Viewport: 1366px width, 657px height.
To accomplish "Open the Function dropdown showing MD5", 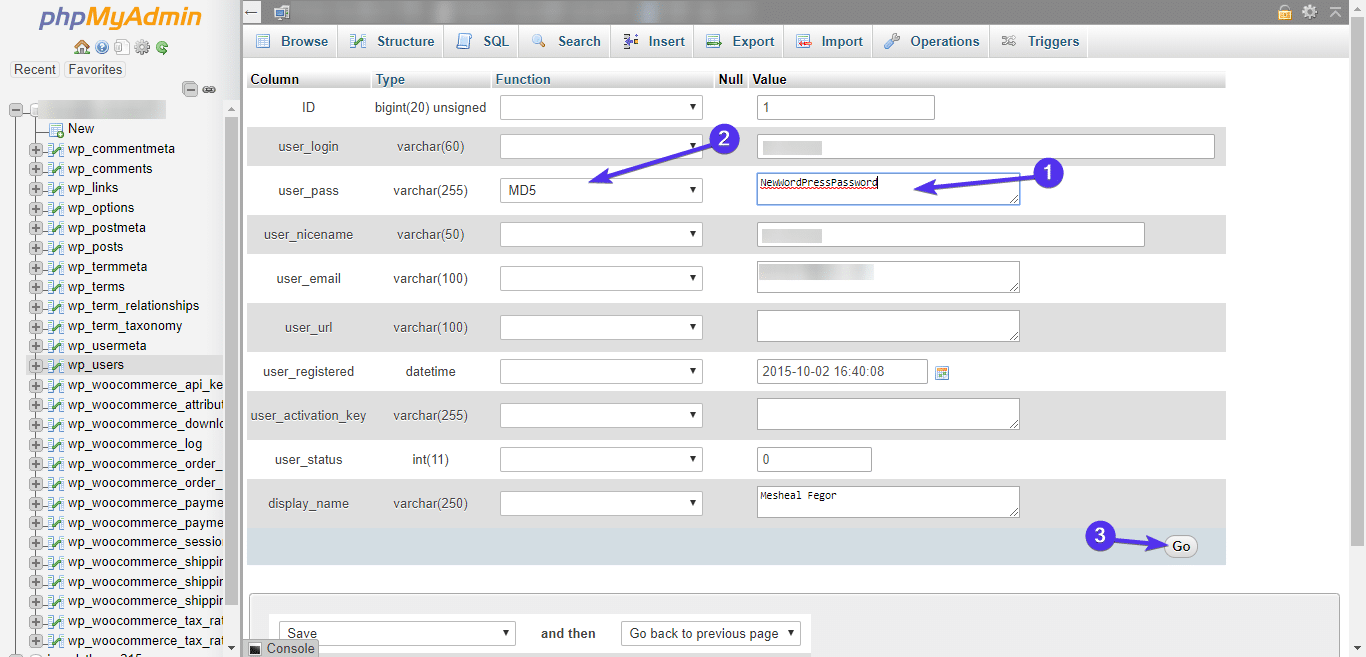I will point(600,189).
